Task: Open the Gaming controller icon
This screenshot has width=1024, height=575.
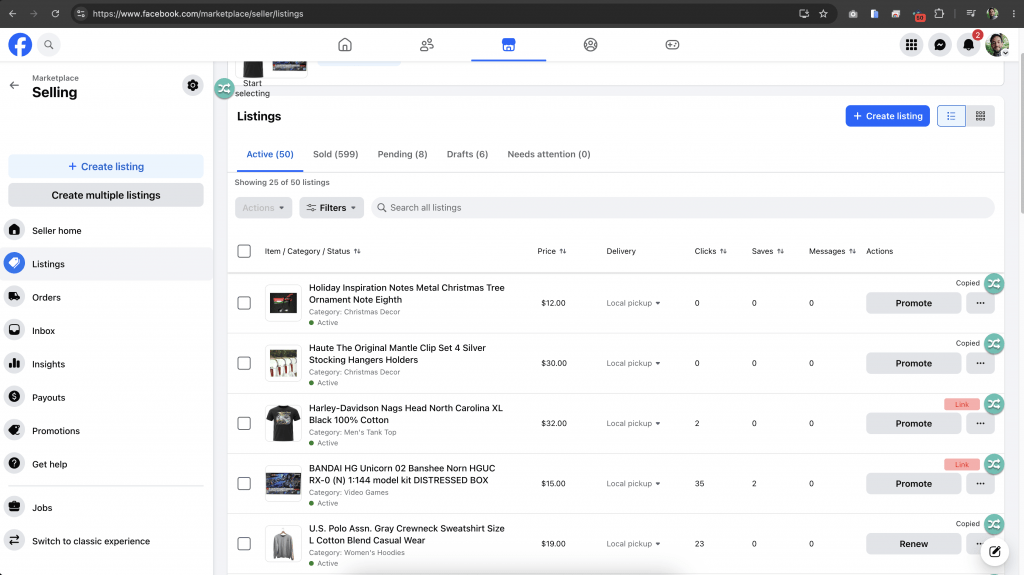Action: (672, 44)
